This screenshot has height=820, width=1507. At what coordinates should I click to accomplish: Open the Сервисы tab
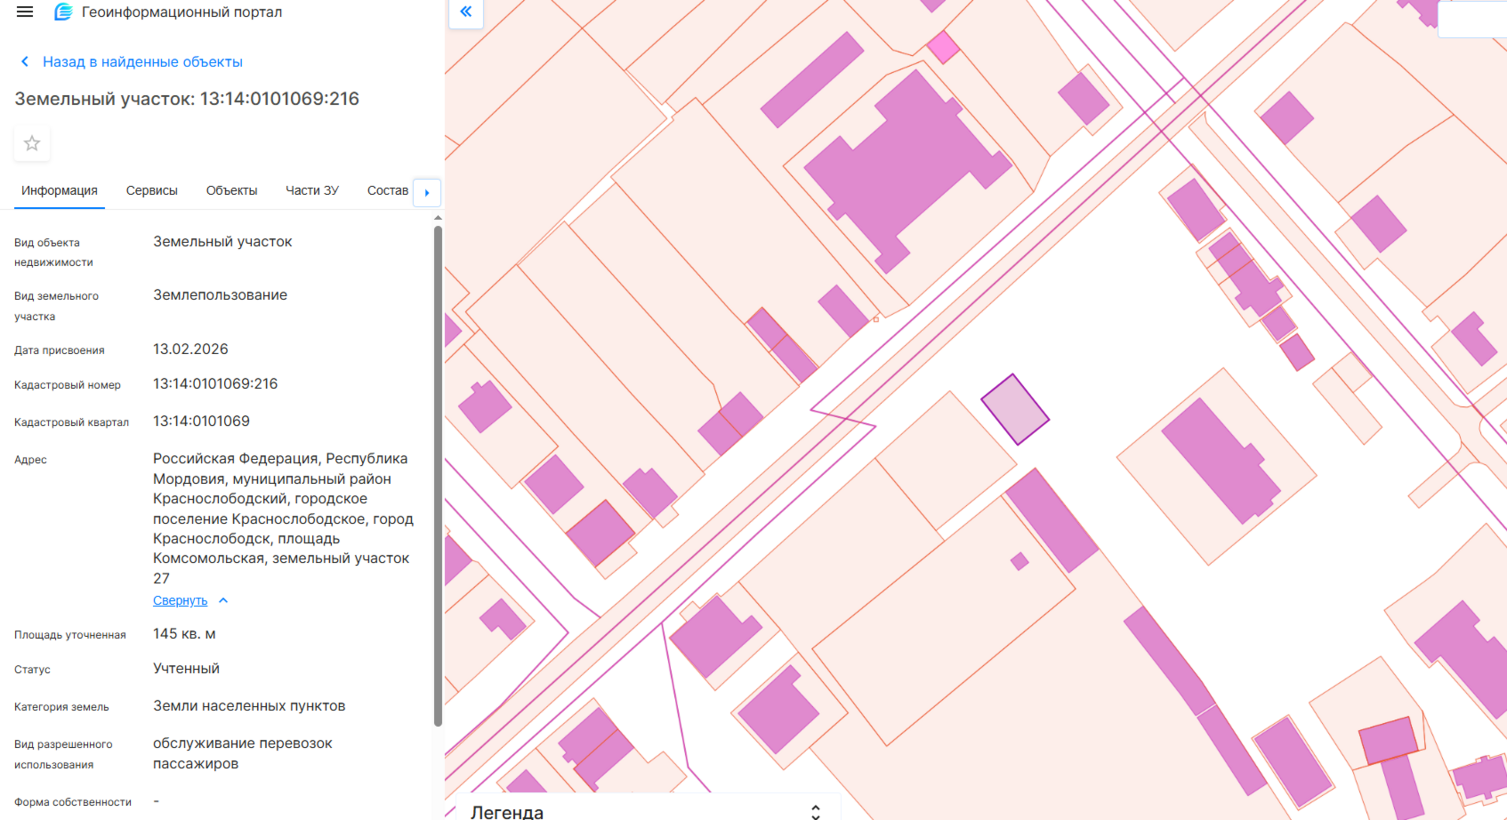tap(151, 190)
